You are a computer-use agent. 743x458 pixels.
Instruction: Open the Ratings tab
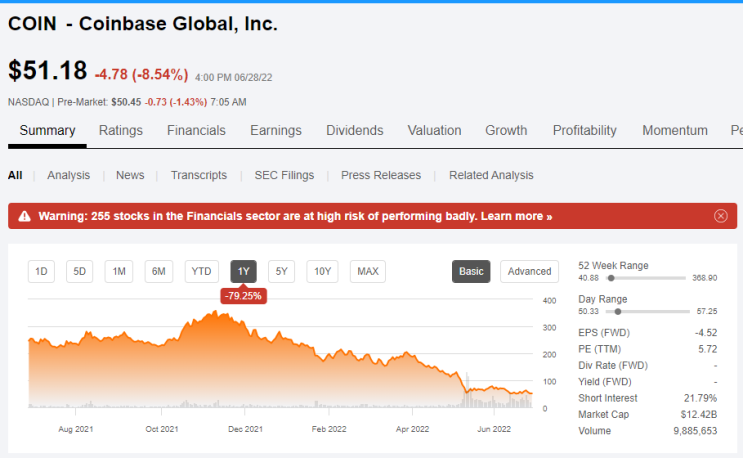pyautogui.click(x=120, y=130)
